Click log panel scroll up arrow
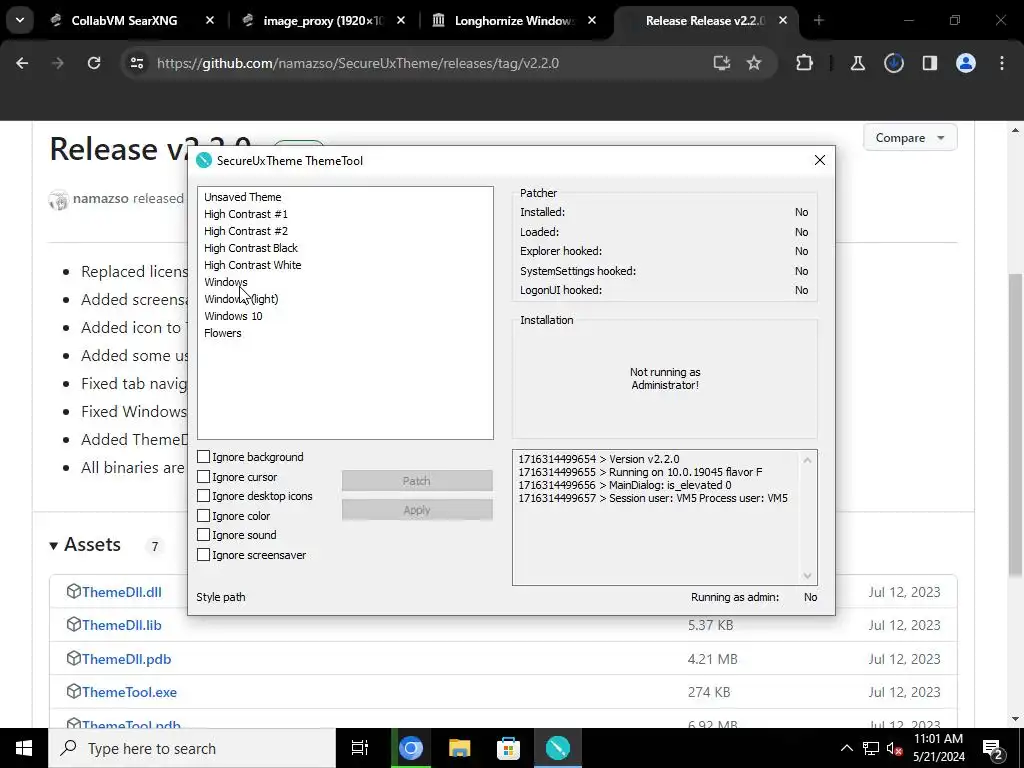 coord(807,460)
